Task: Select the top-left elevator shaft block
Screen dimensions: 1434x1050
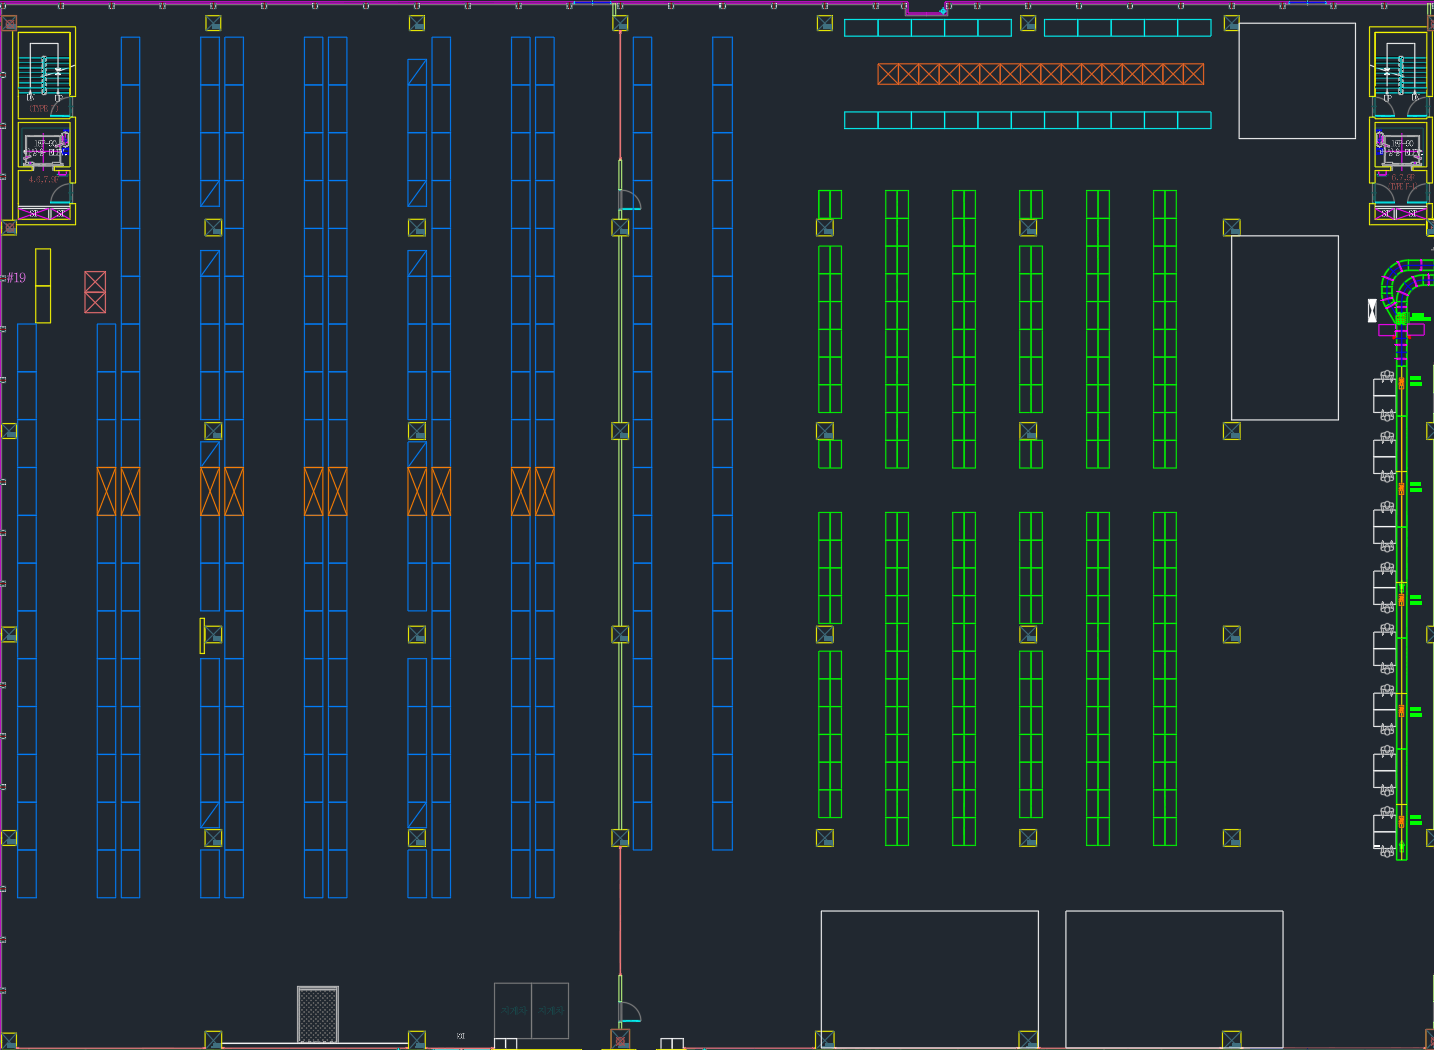Action: 46,149
